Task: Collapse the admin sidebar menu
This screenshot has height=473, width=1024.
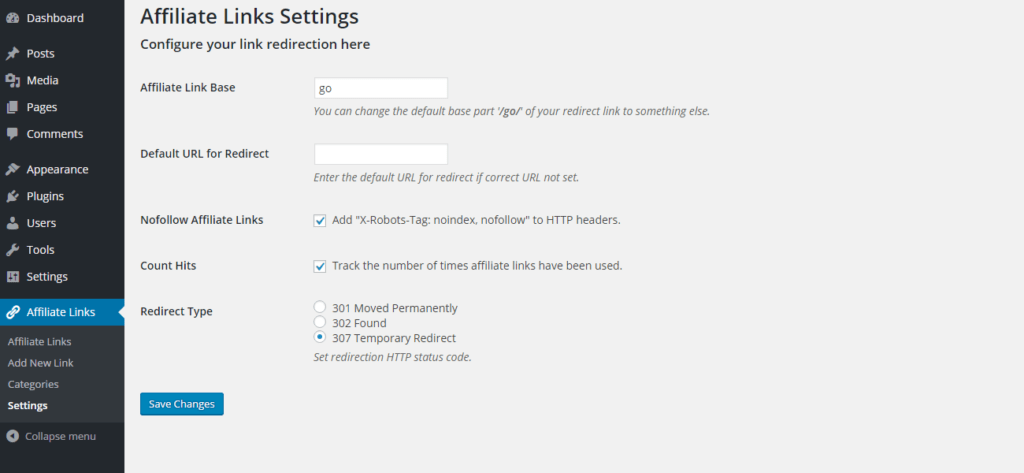Action: pyautogui.click(x=52, y=436)
